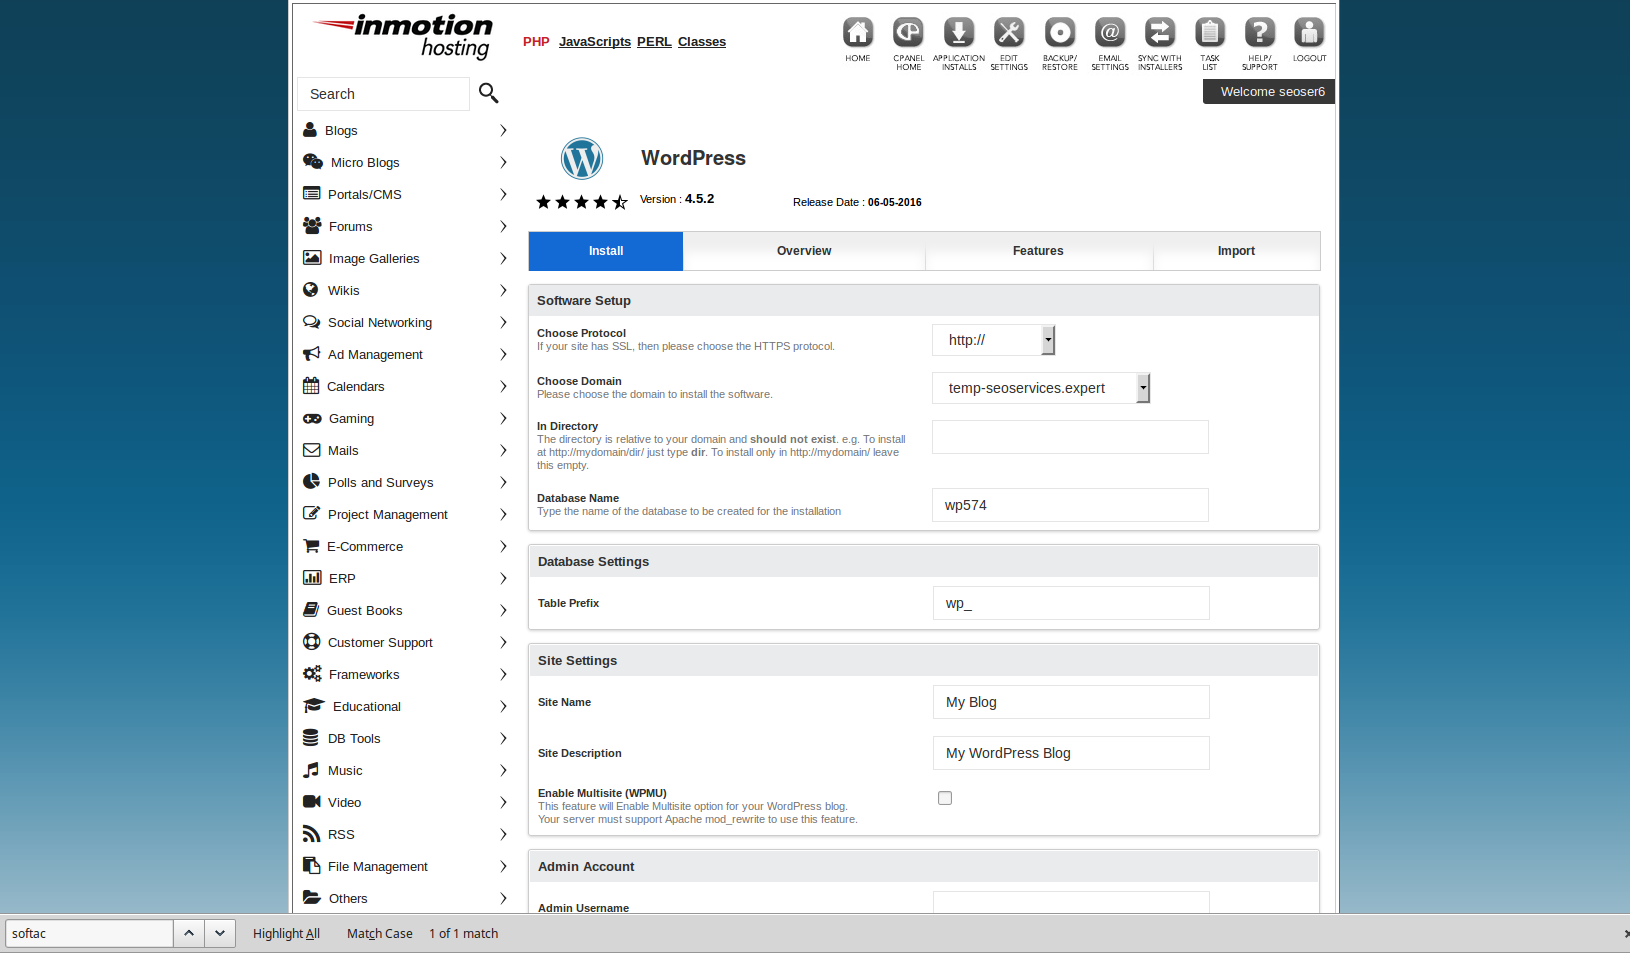Switch to the Overview tab

click(804, 251)
